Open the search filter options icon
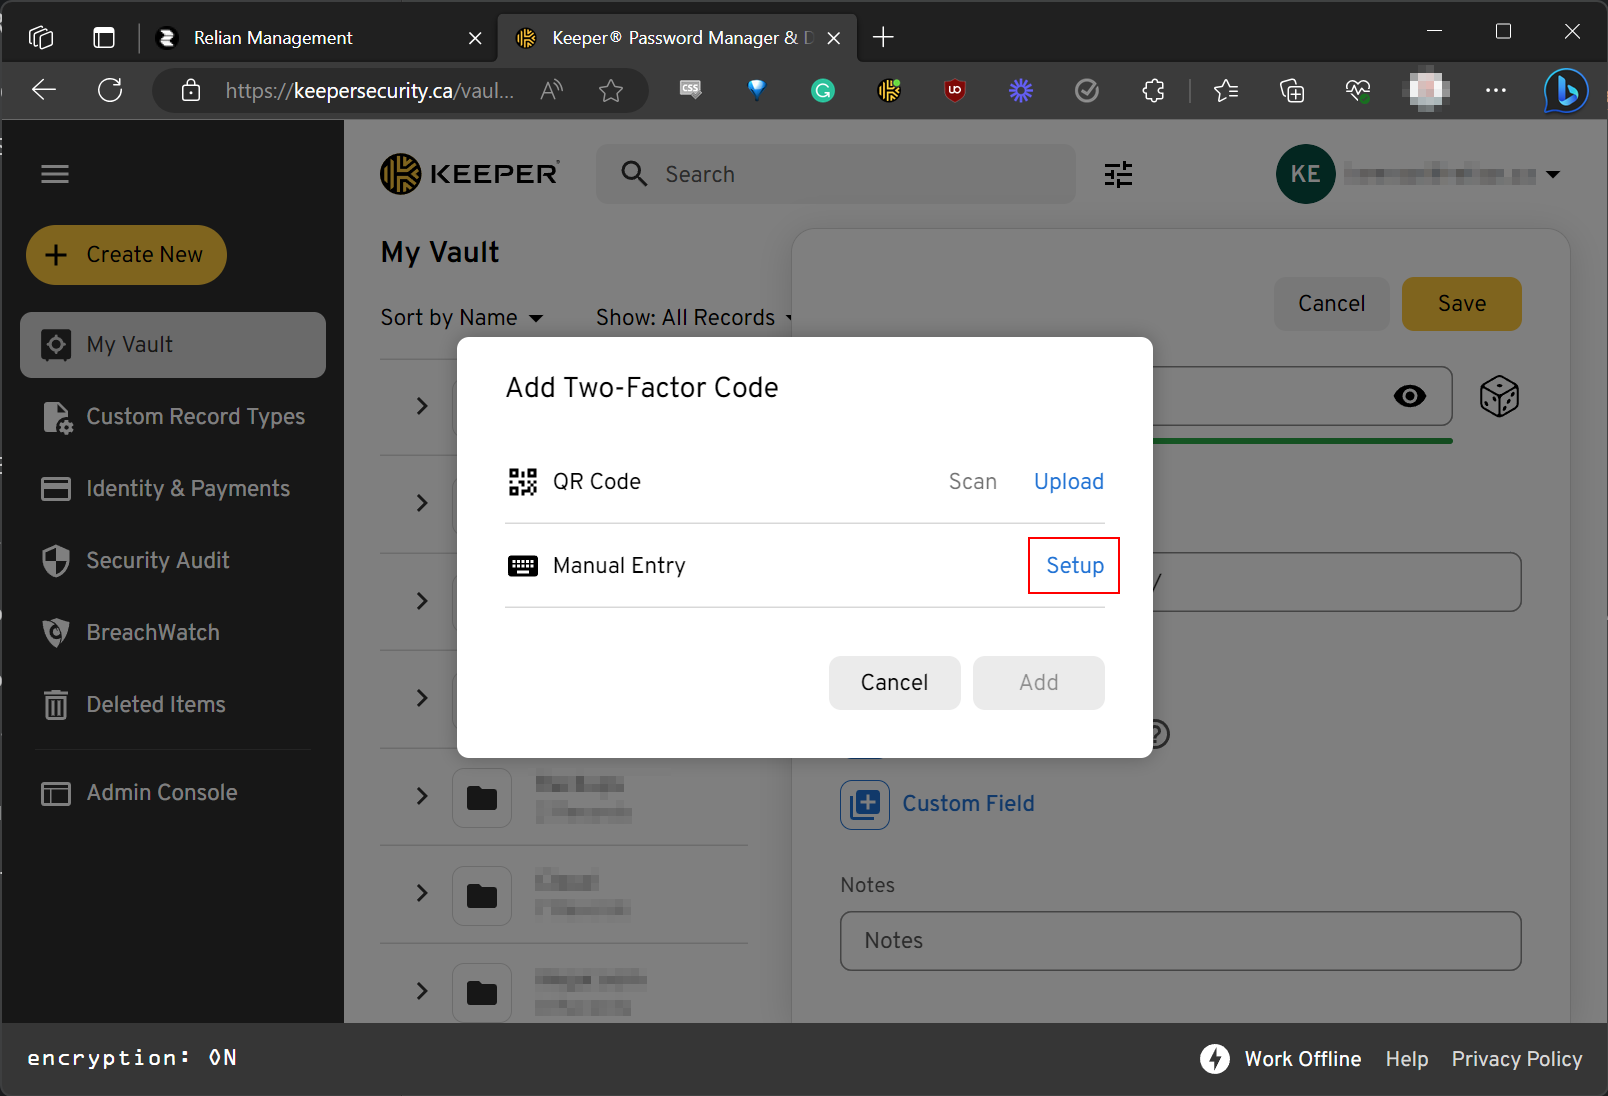This screenshot has width=1608, height=1096. tap(1118, 174)
